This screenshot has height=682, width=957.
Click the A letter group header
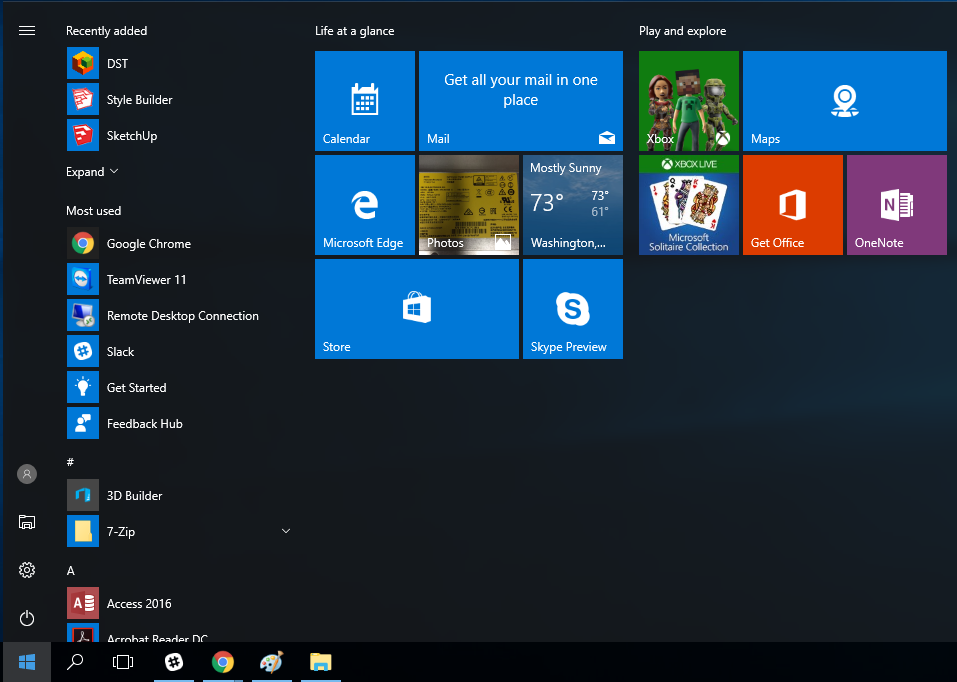(71, 571)
